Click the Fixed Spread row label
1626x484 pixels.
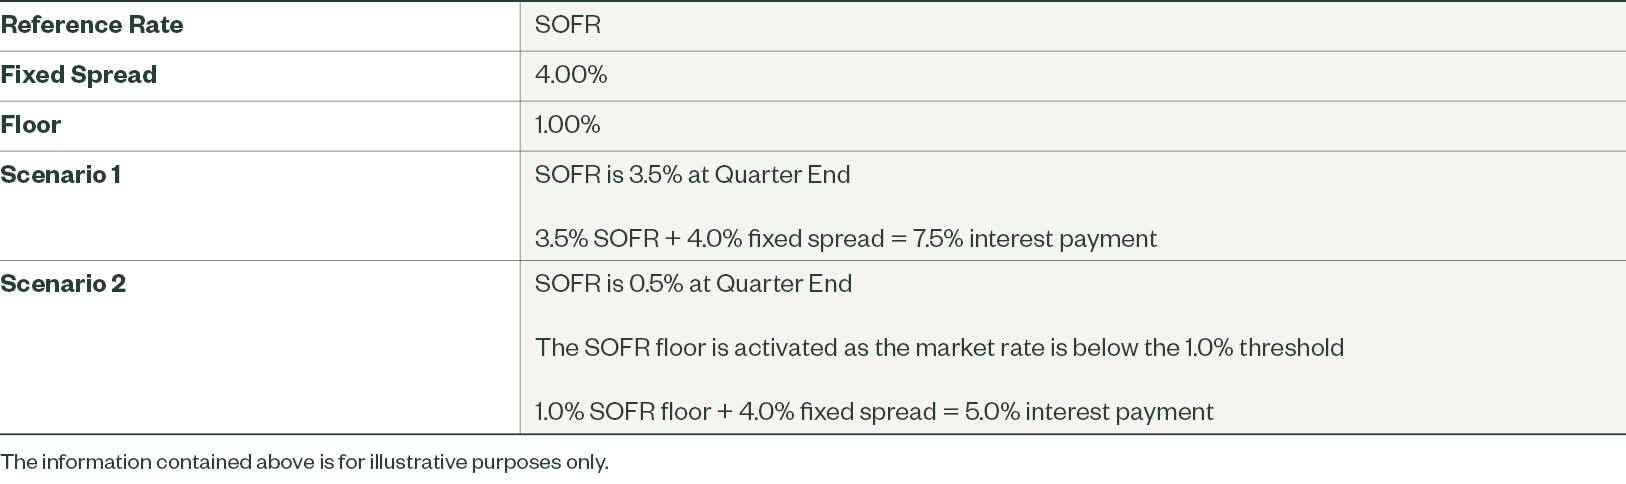pos(79,75)
